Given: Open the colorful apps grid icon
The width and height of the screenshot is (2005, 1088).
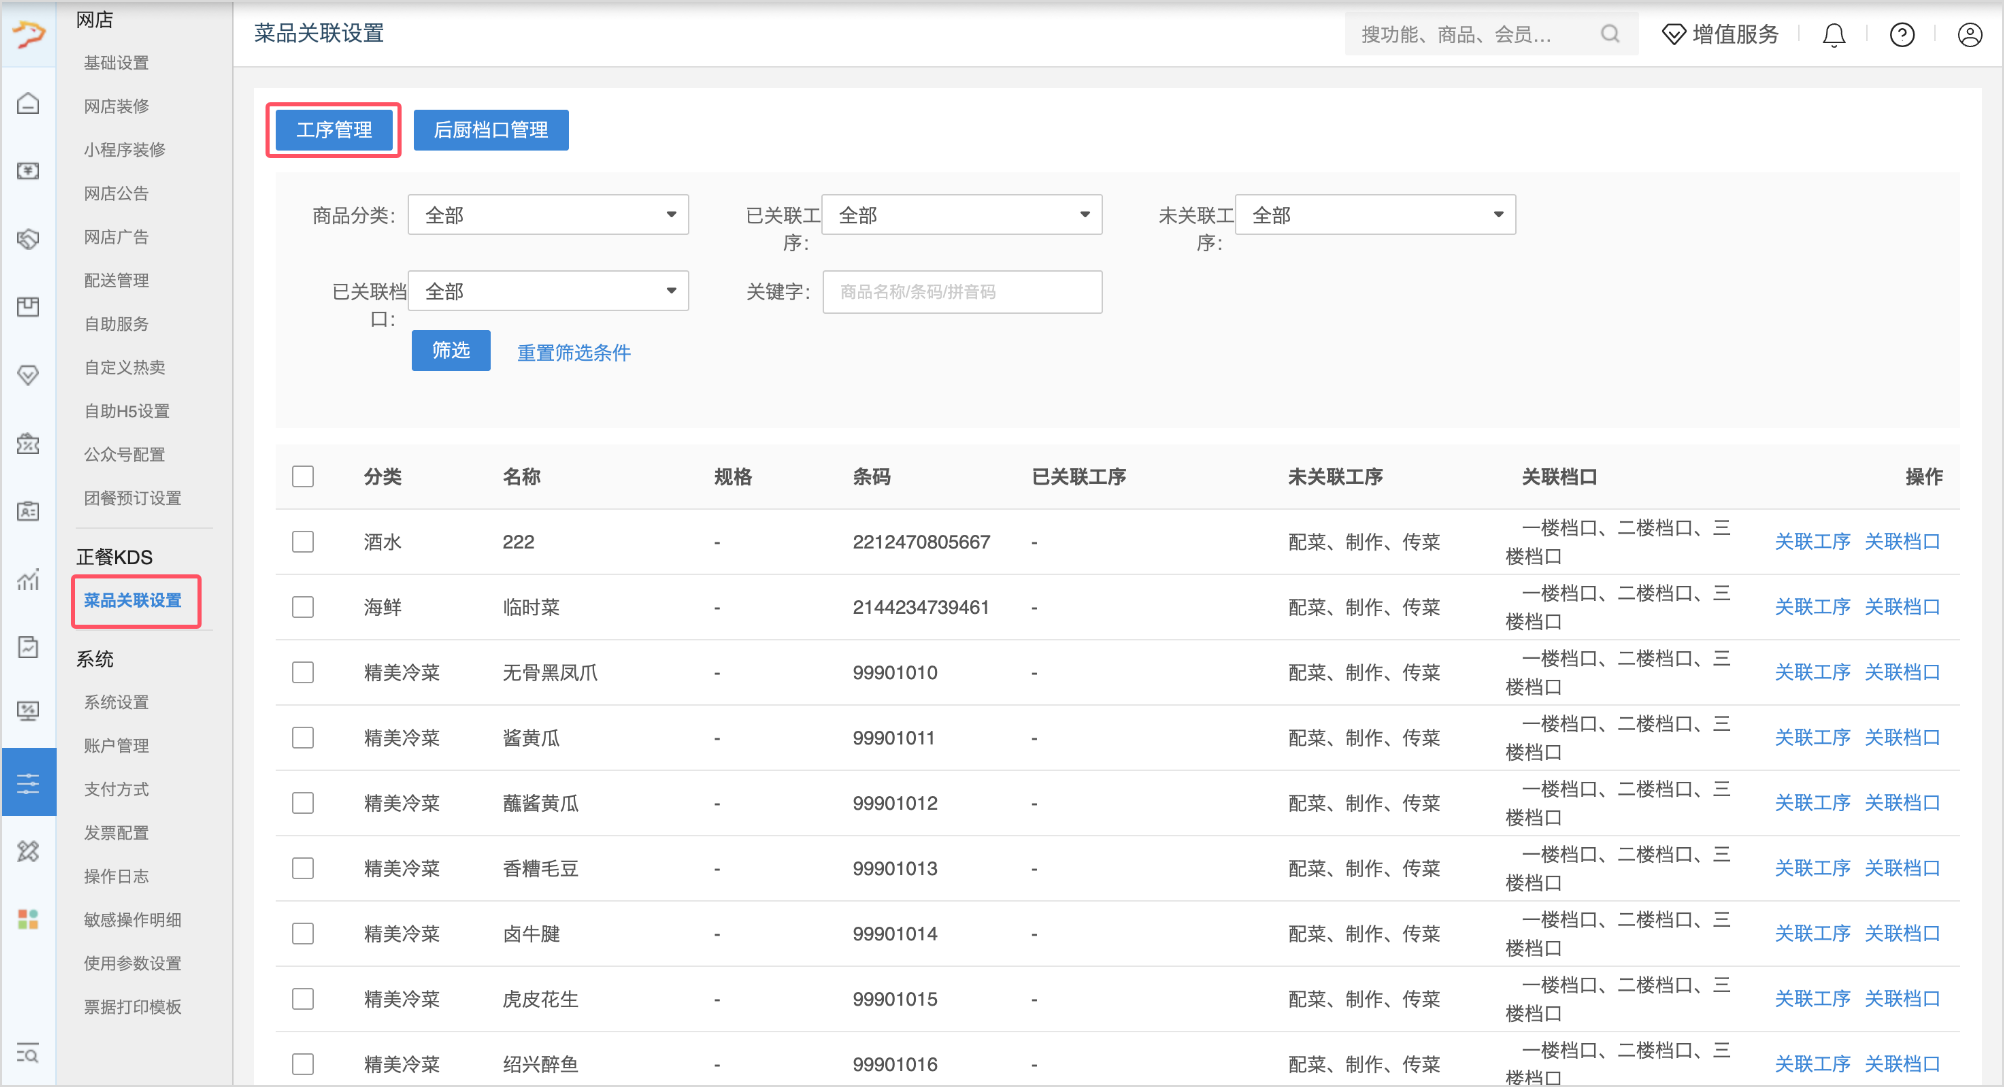Looking at the screenshot, I should [x=28, y=919].
